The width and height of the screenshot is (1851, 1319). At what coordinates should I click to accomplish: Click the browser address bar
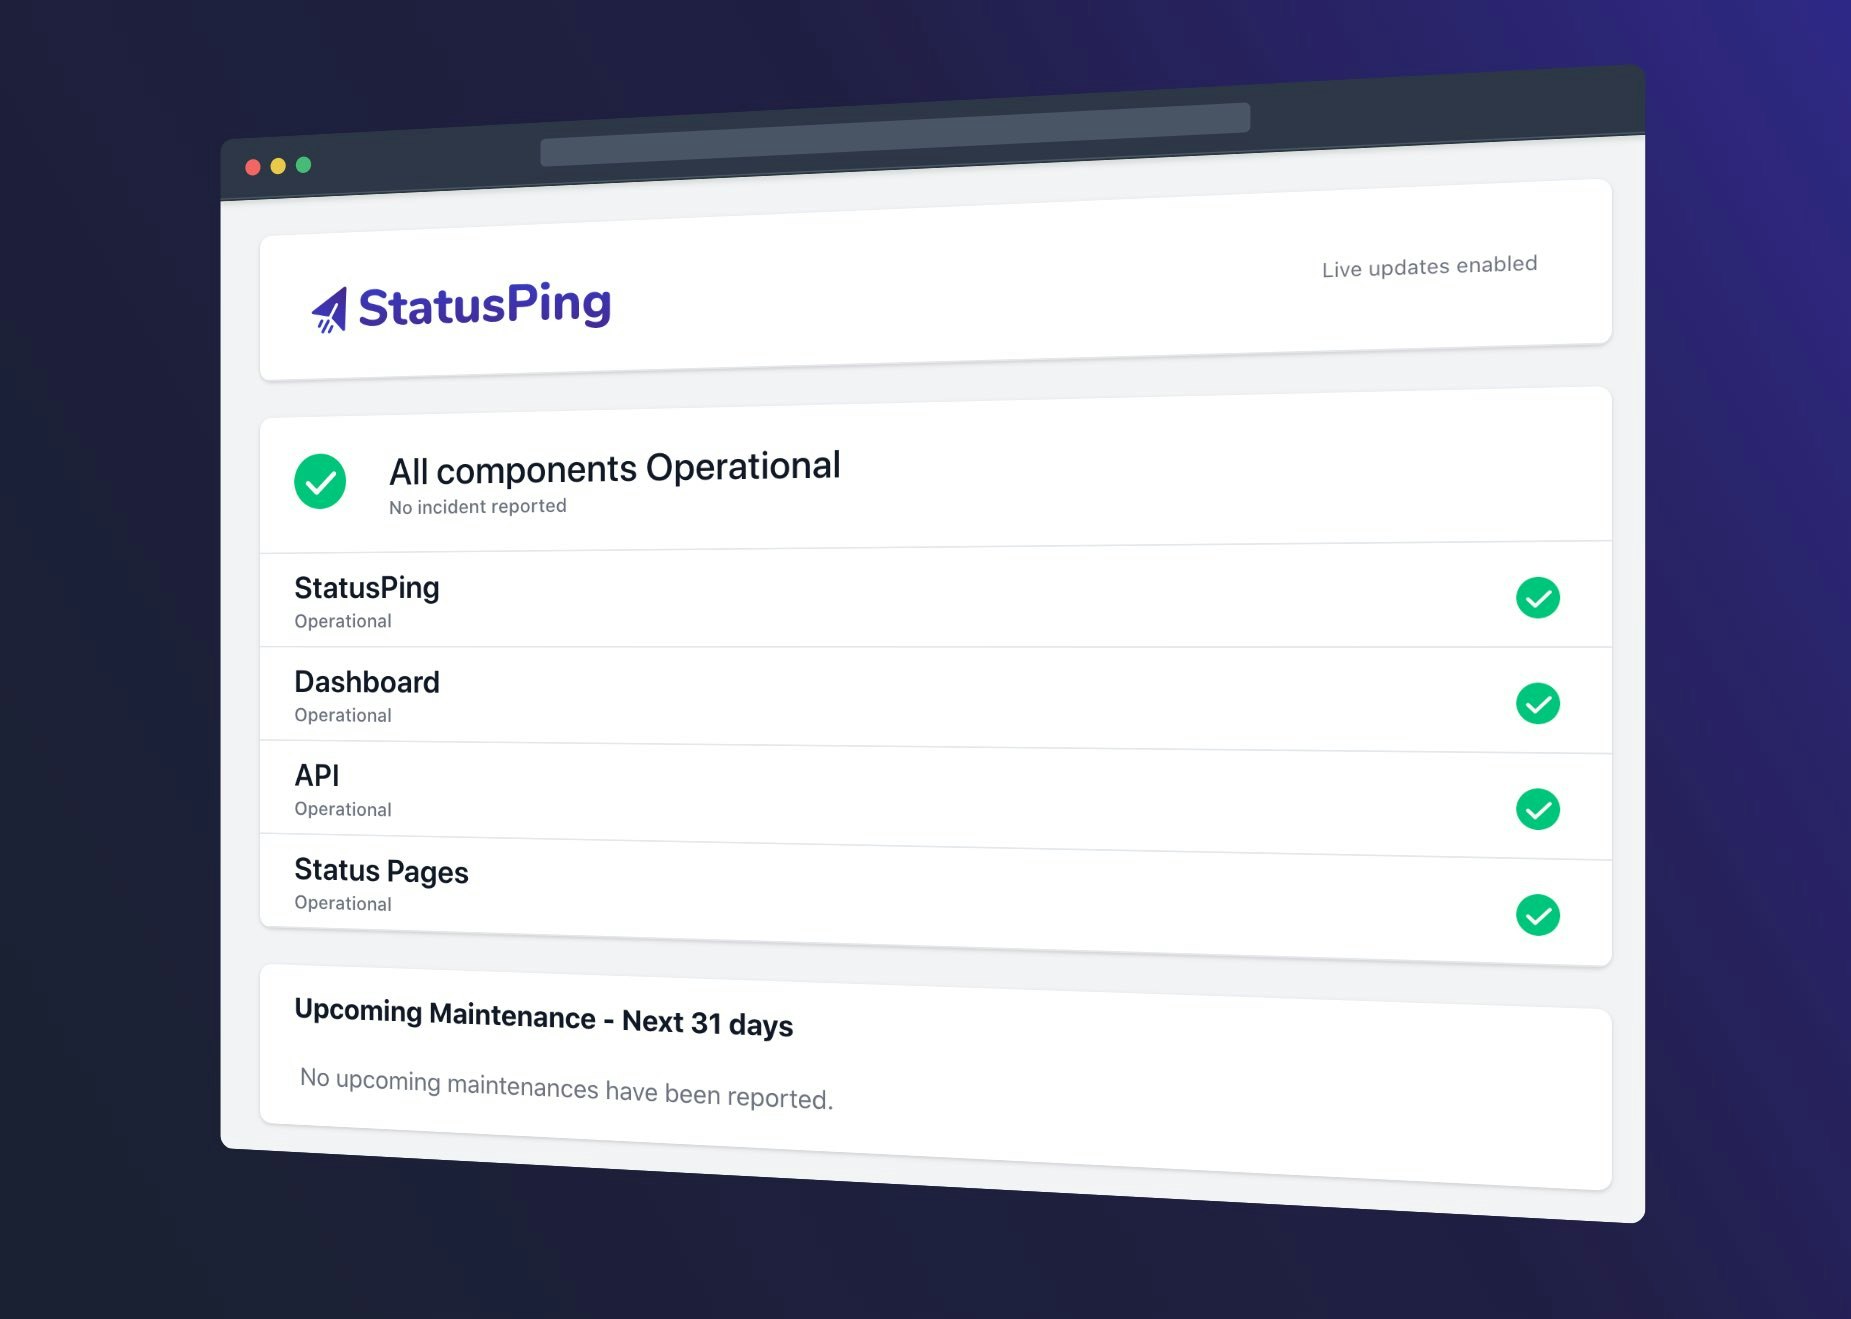tap(895, 134)
